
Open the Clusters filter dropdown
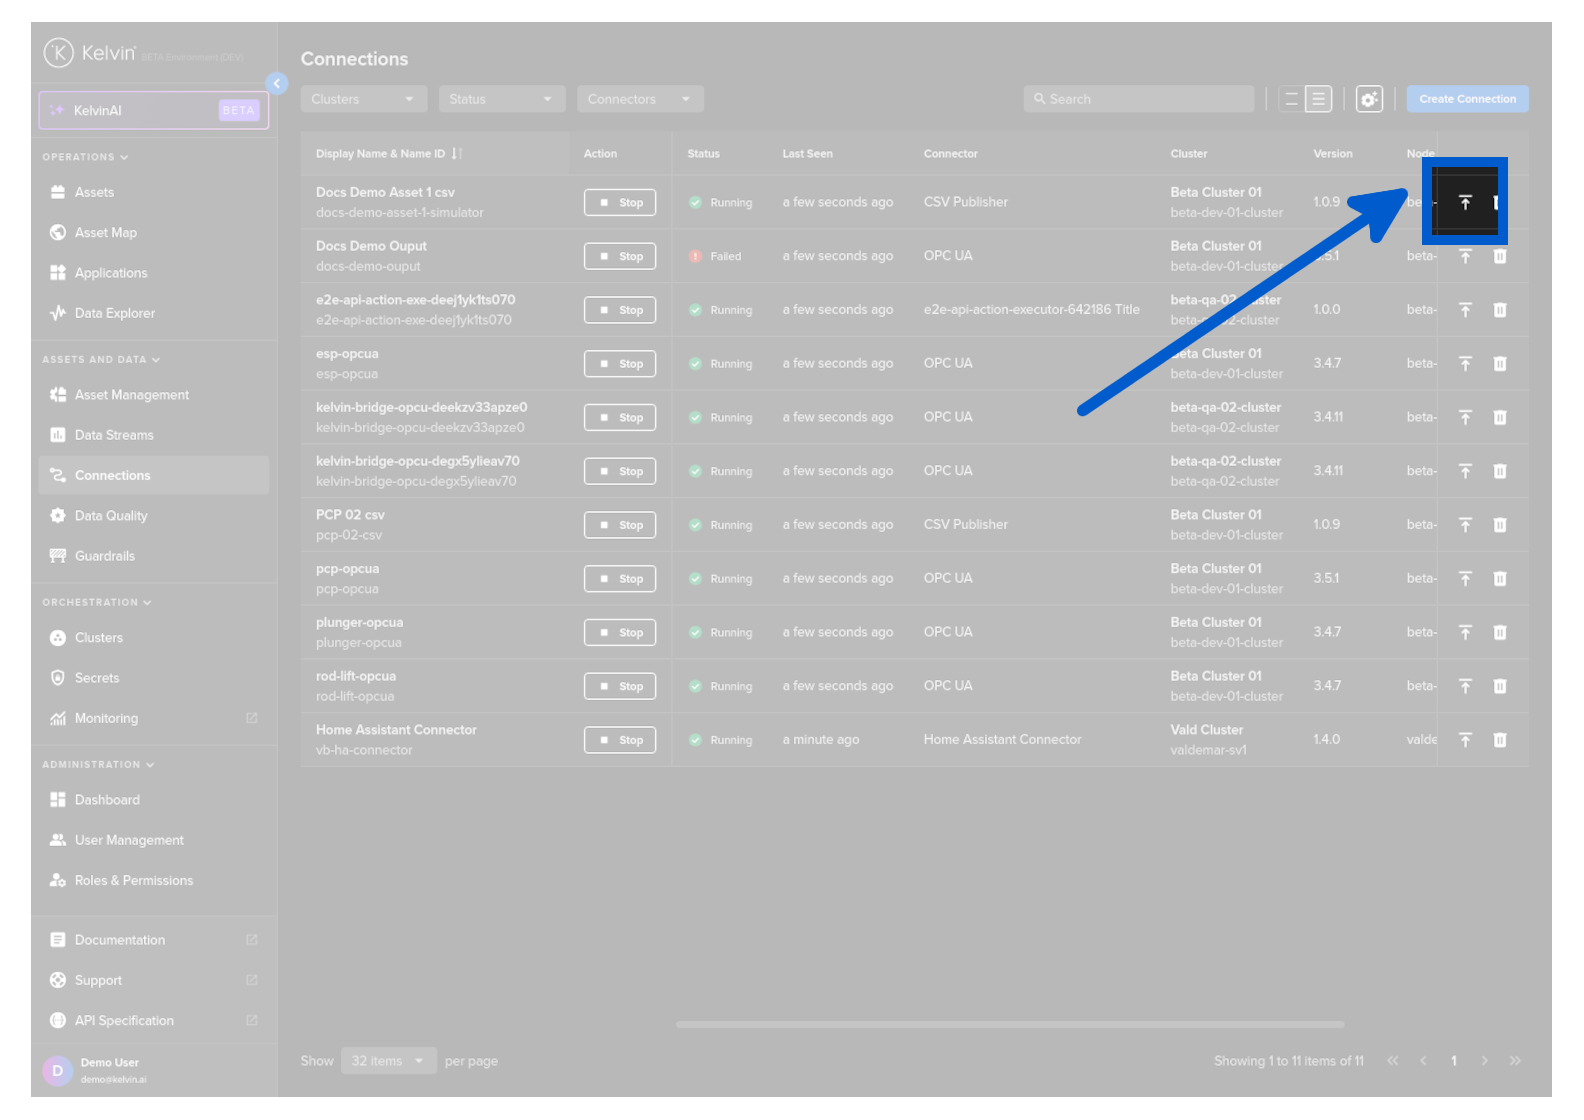363,99
